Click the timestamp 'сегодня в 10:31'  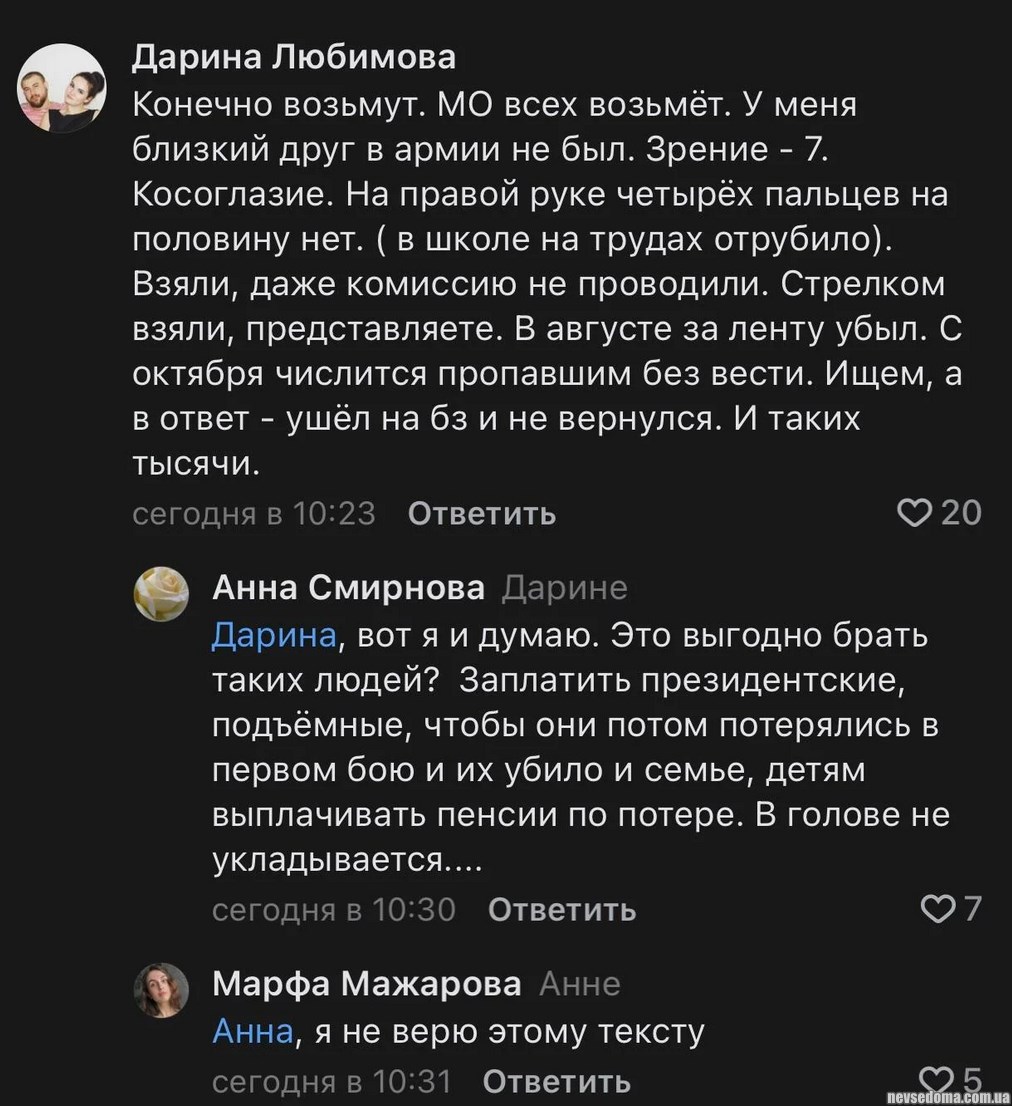click(x=332, y=1082)
